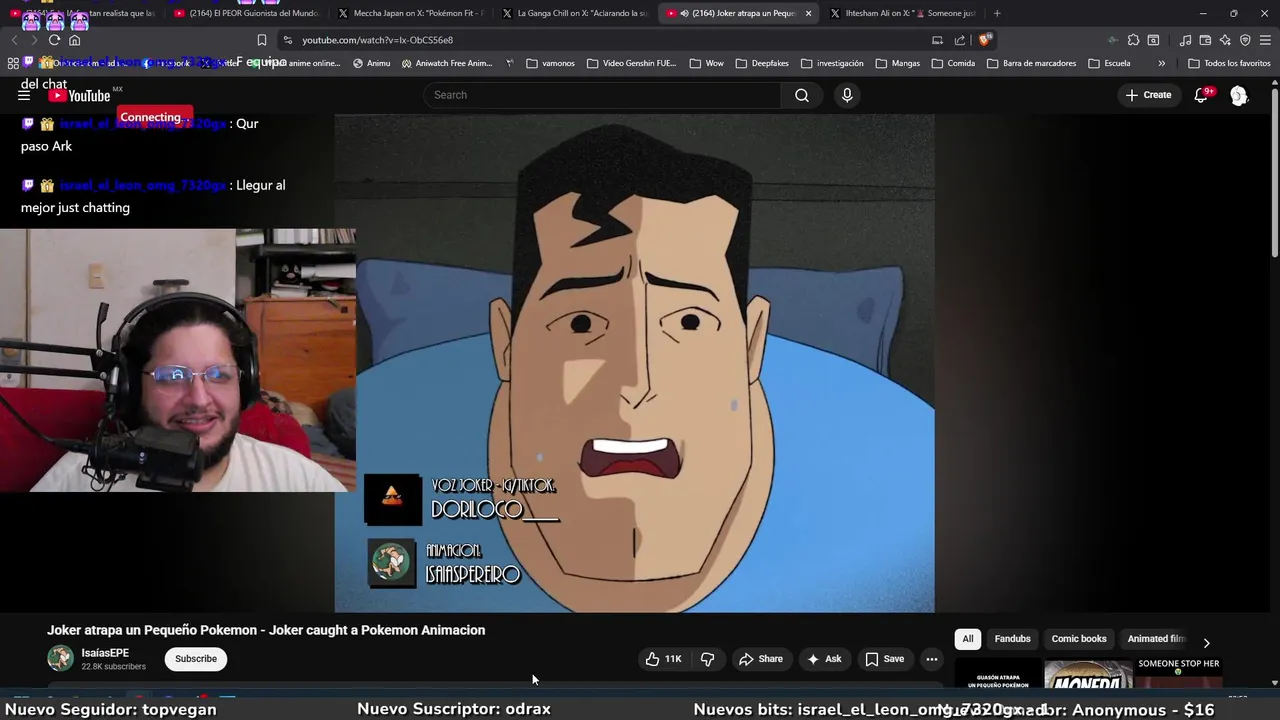
Task: Switch to El PEOR Guionista del Mundo tab
Action: pyautogui.click(x=245, y=13)
